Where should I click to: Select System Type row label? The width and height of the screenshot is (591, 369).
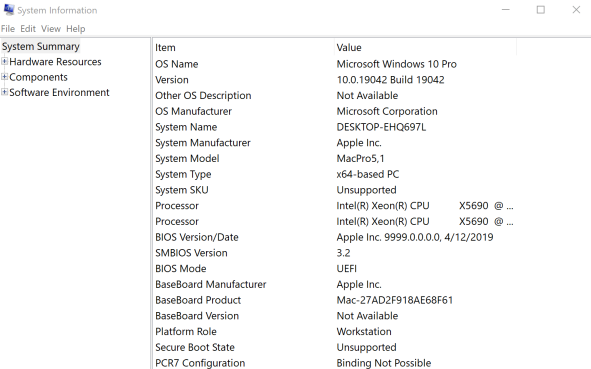pos(183,175)
